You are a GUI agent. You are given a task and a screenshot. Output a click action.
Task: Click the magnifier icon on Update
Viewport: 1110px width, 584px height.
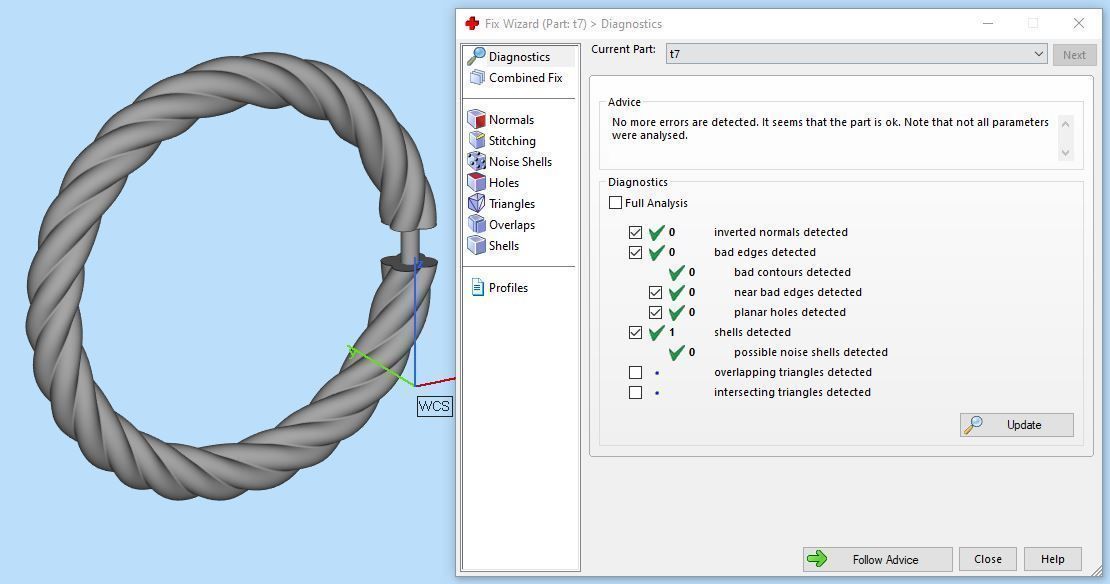974,425
